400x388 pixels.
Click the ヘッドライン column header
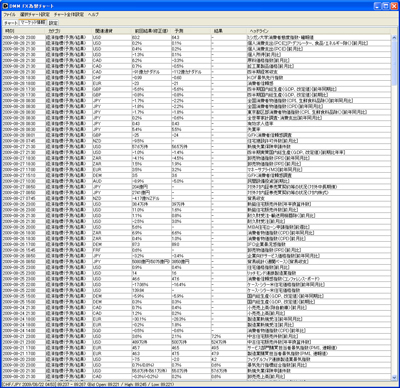[319, 31]
